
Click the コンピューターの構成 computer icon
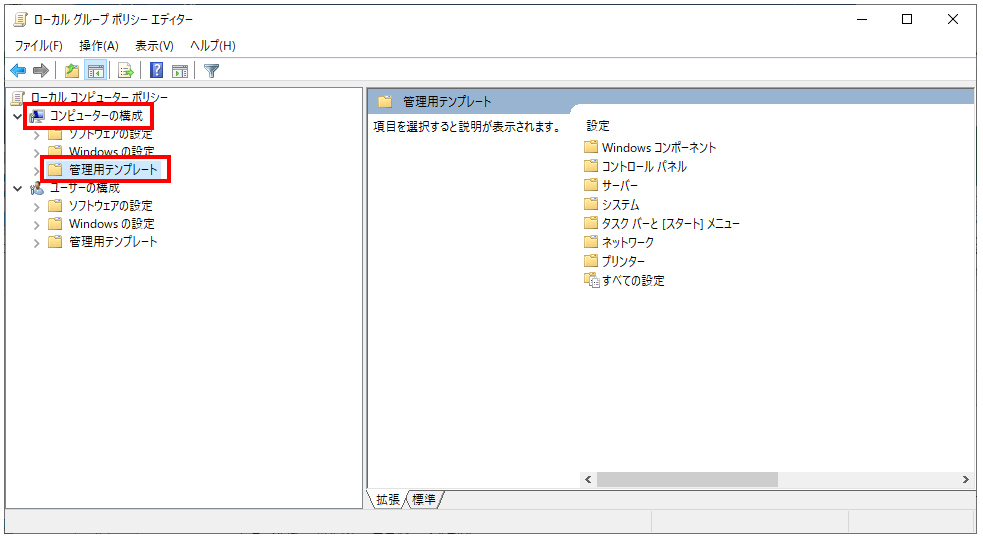click(37, 116)
